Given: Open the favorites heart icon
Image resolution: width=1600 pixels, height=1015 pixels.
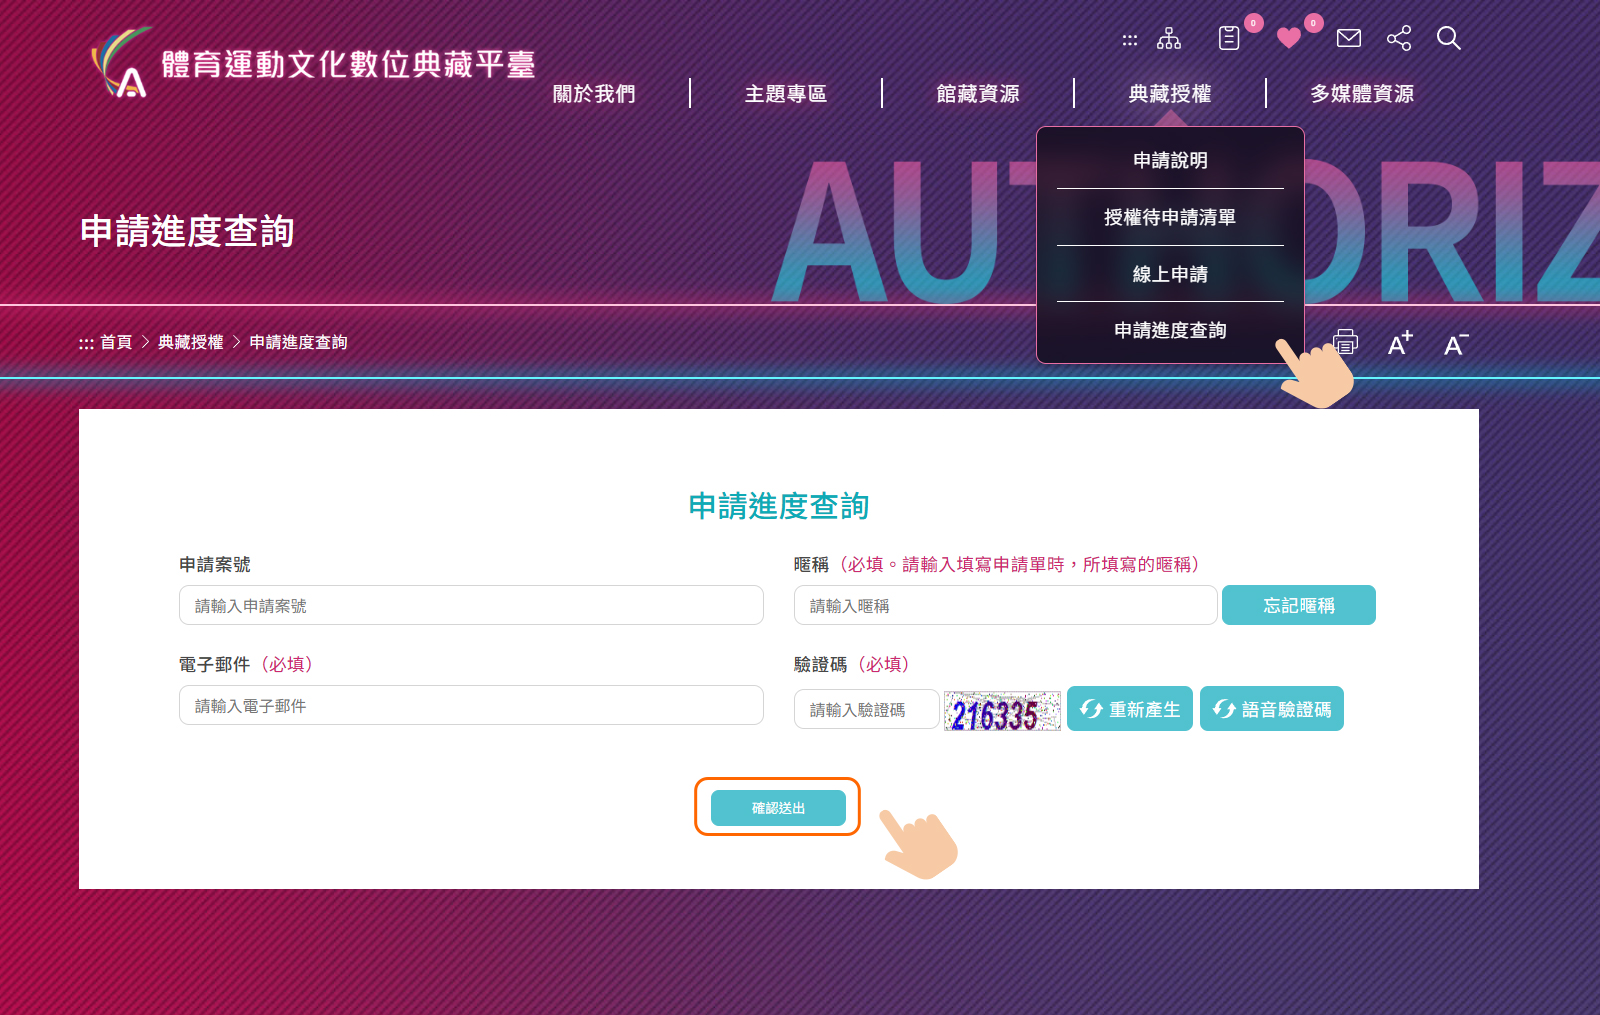Looking at the screenshot, I should click(x=1289, y=38).
